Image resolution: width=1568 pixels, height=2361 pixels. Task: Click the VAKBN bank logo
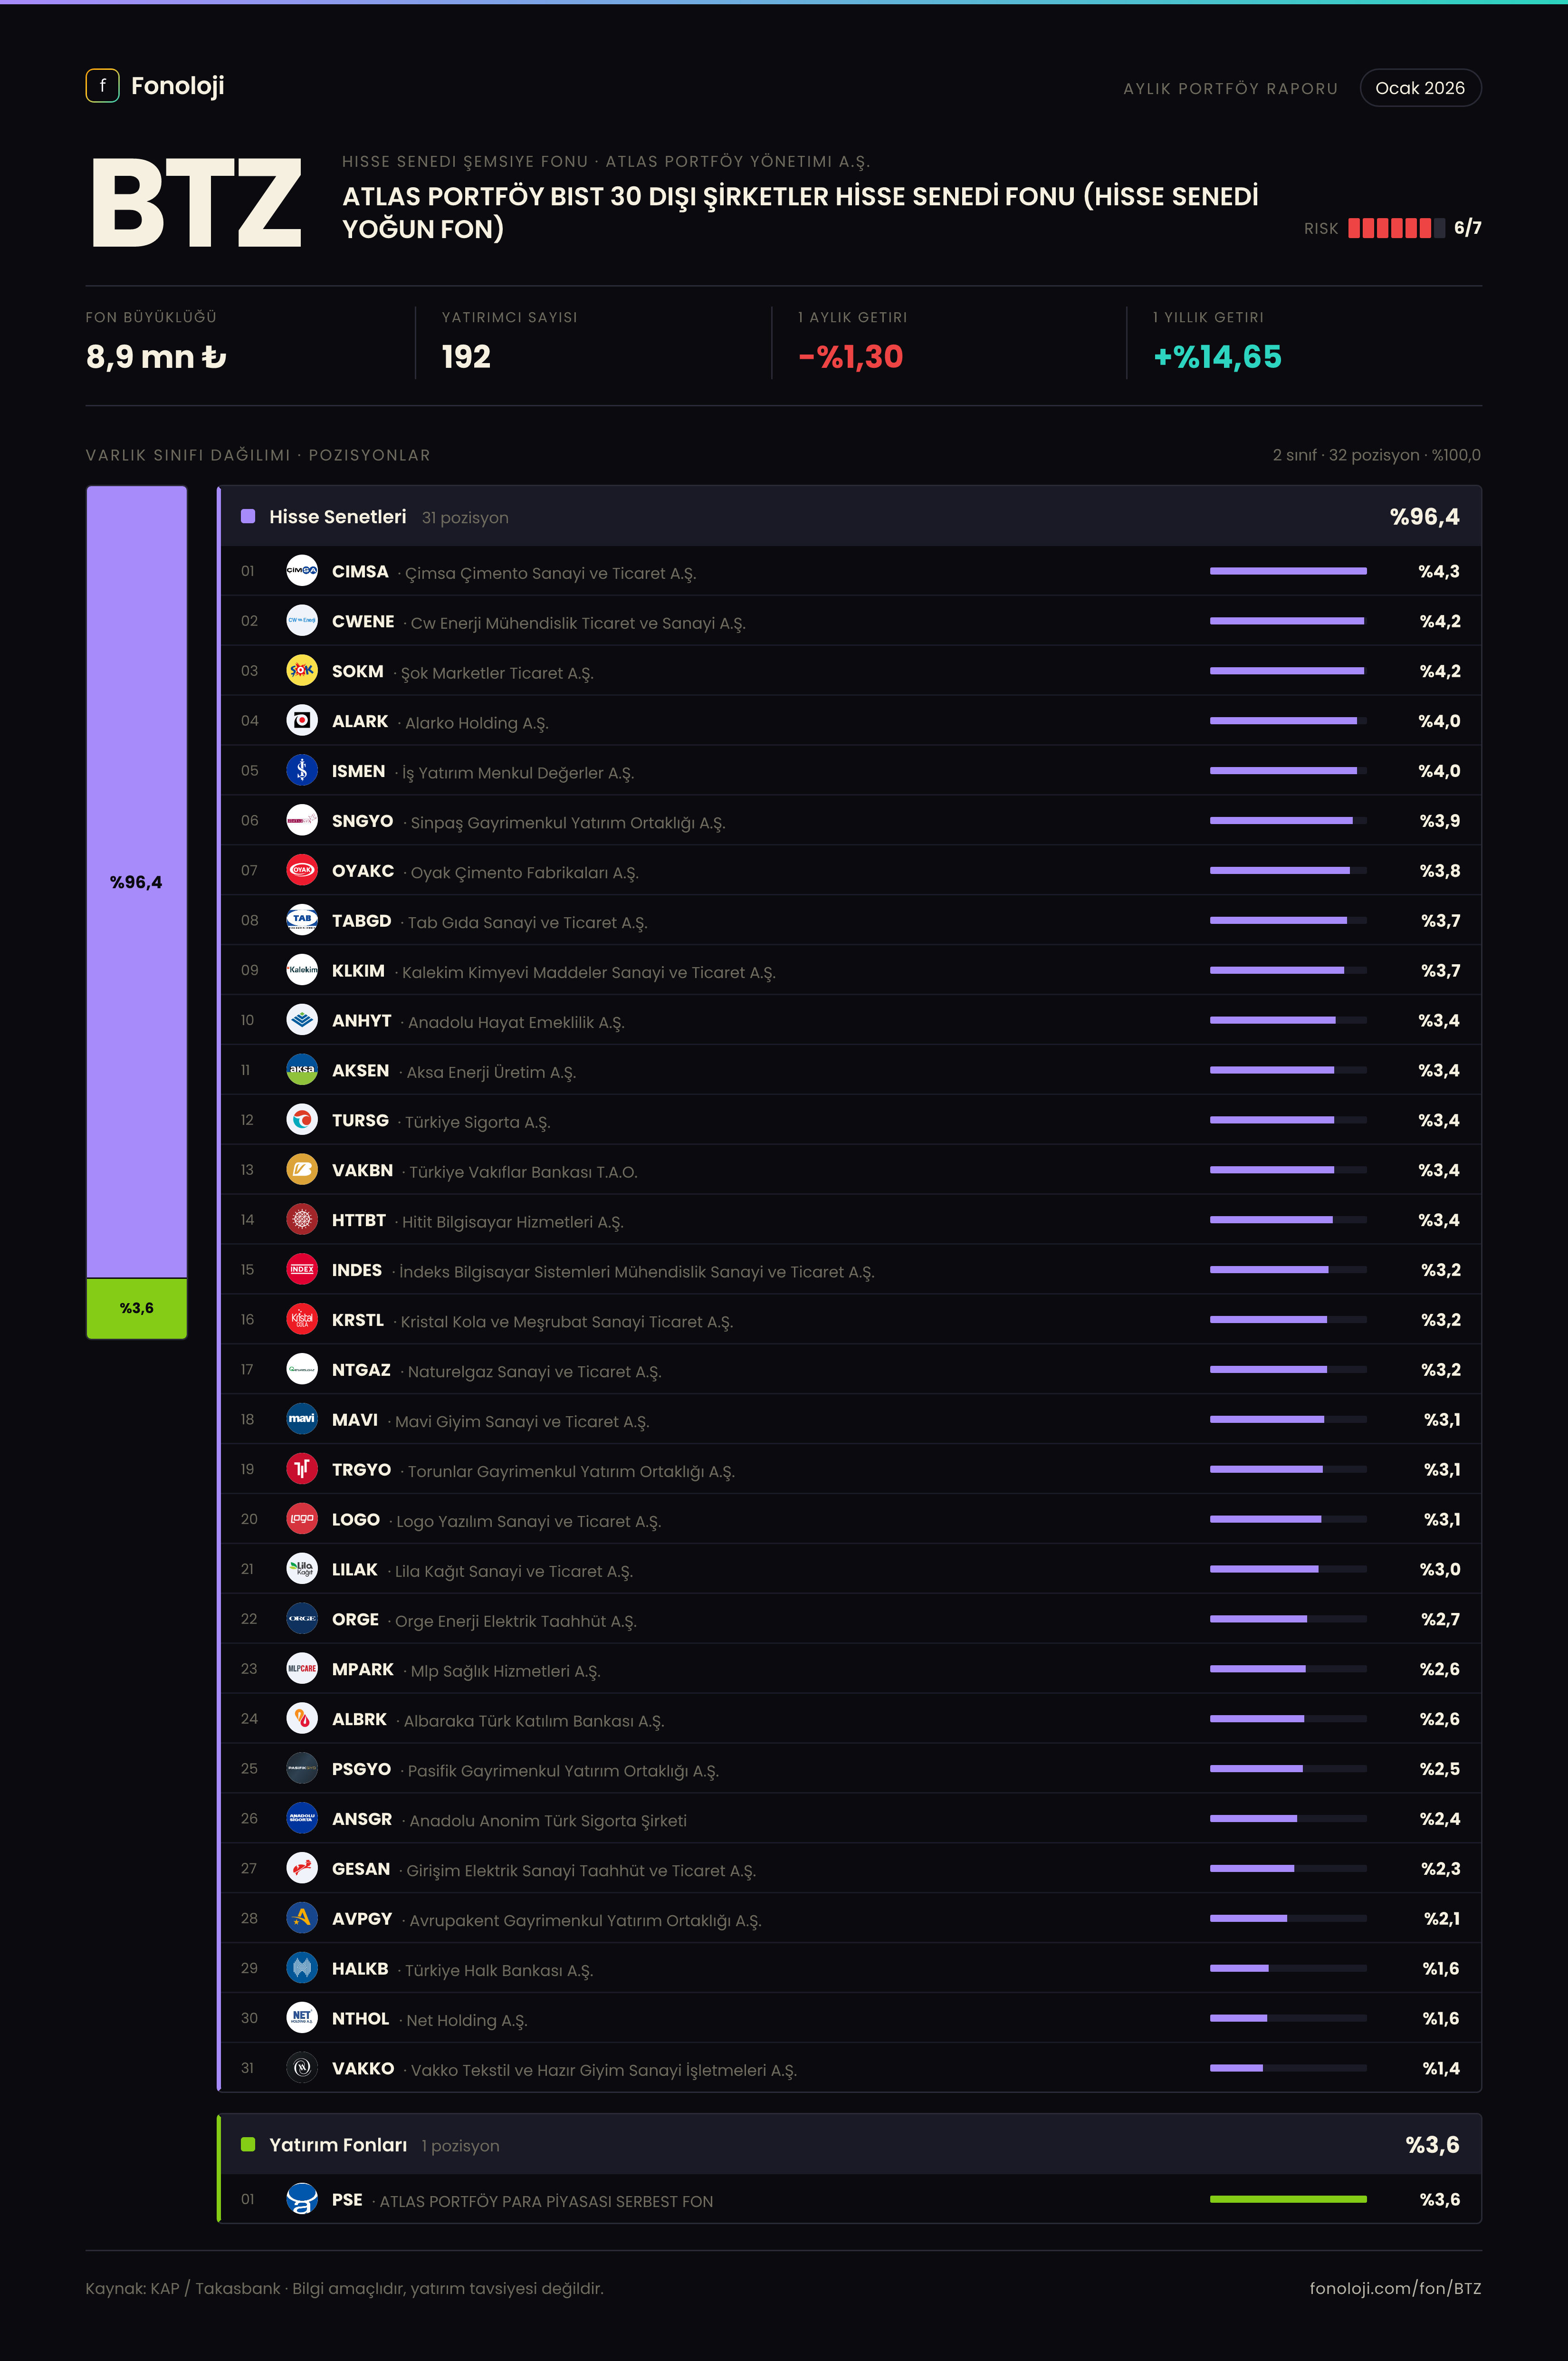coord(302,1170)
